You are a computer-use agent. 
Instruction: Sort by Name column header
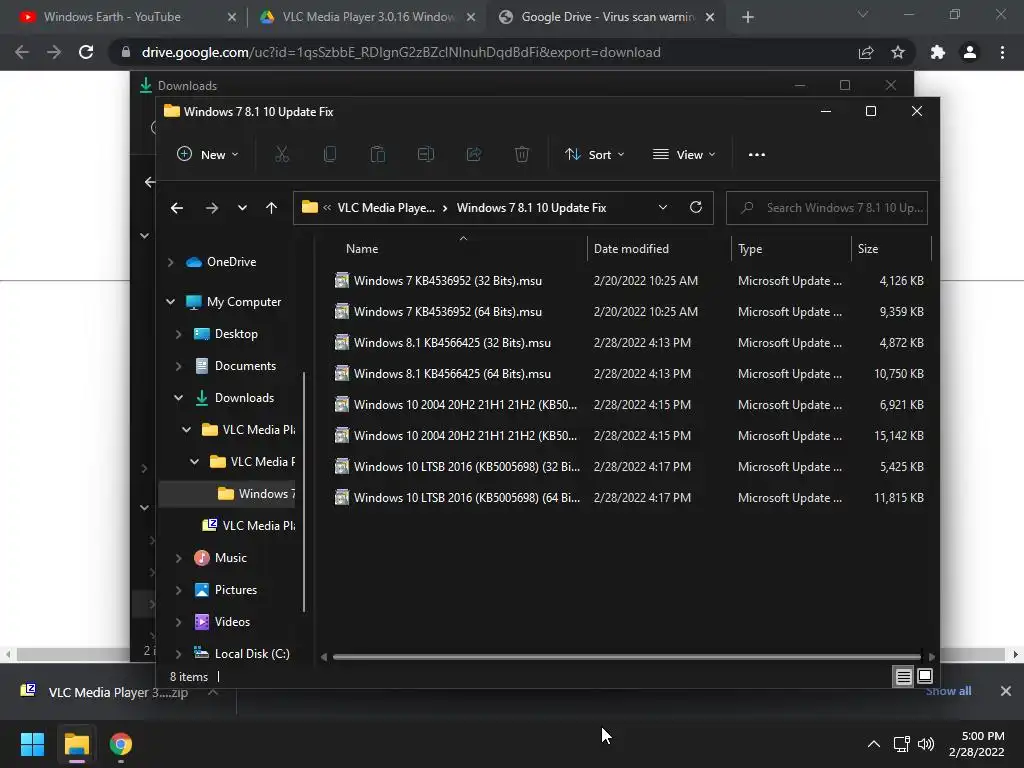coord(362,249)
